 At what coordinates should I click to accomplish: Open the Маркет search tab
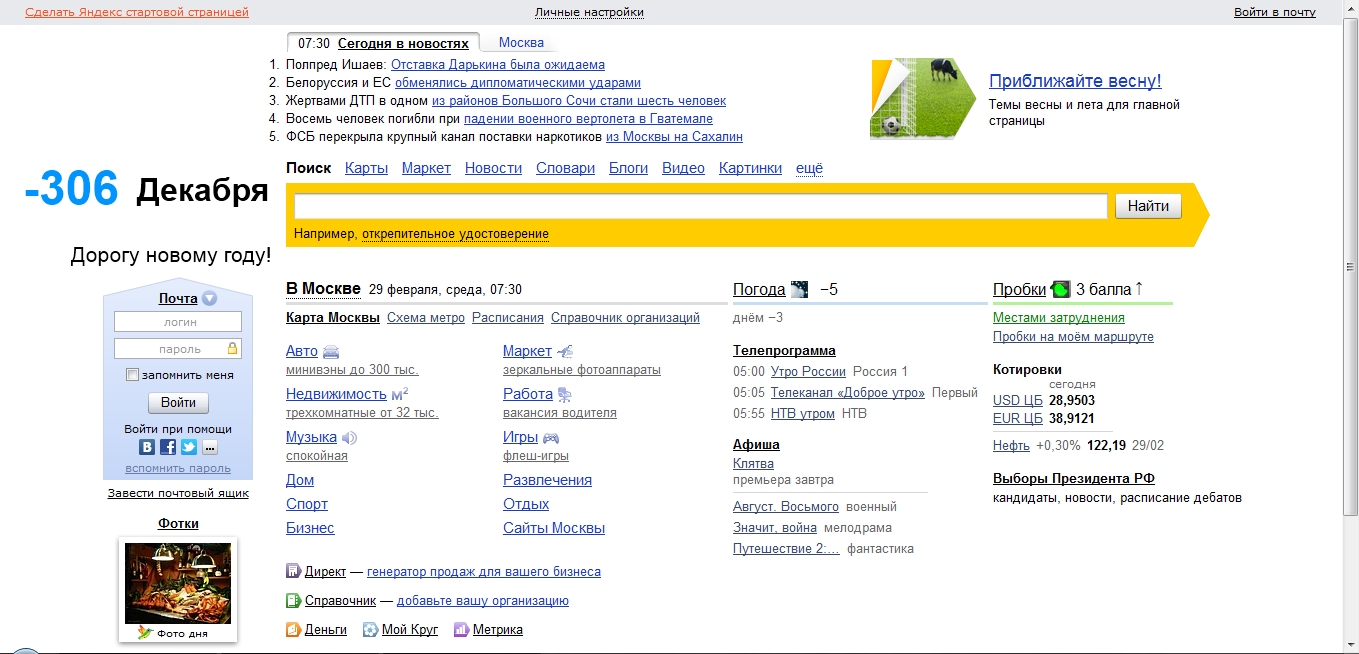click(426, 168)
